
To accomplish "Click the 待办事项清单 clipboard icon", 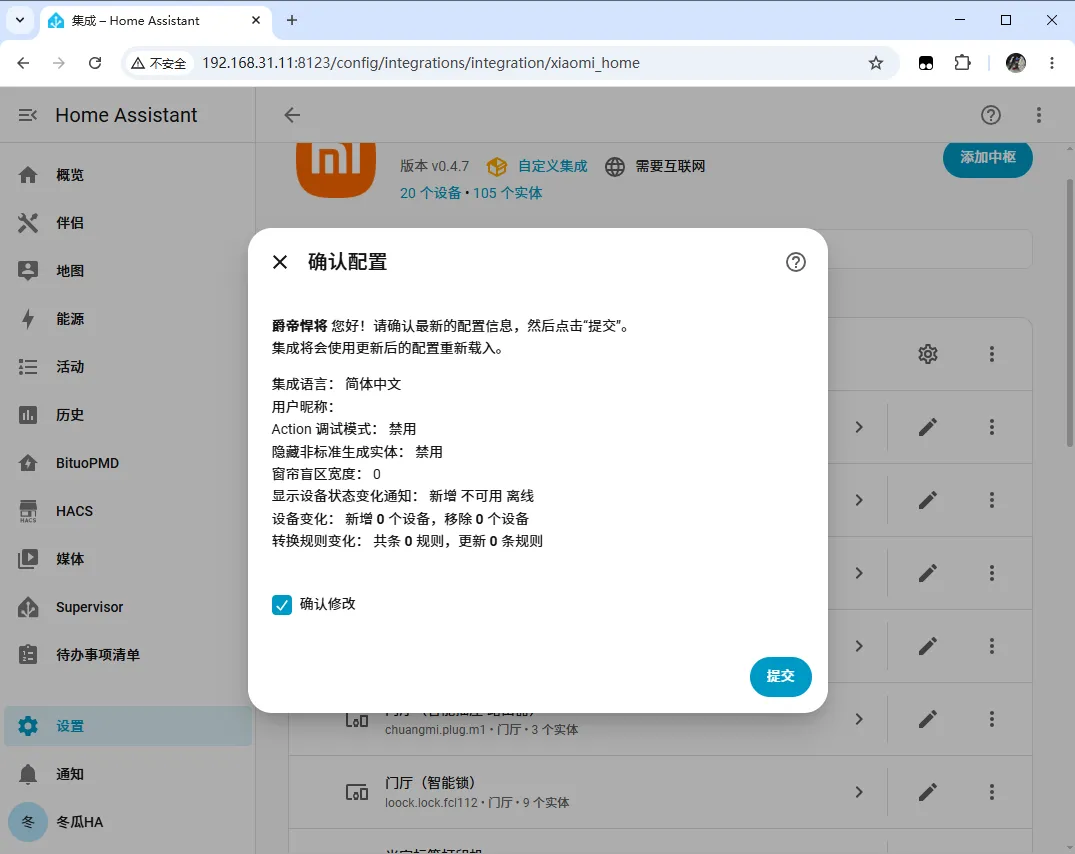I will tap(28, 655).
